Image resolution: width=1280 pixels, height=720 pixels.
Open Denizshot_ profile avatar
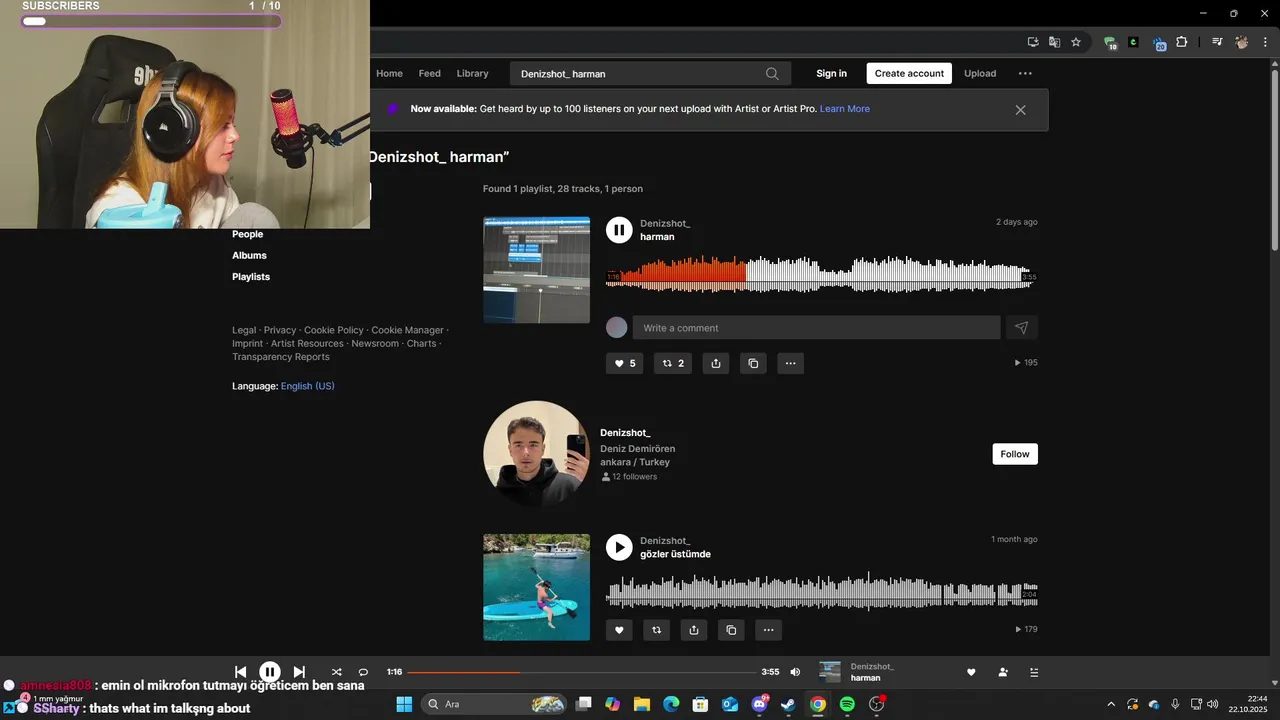536,454
